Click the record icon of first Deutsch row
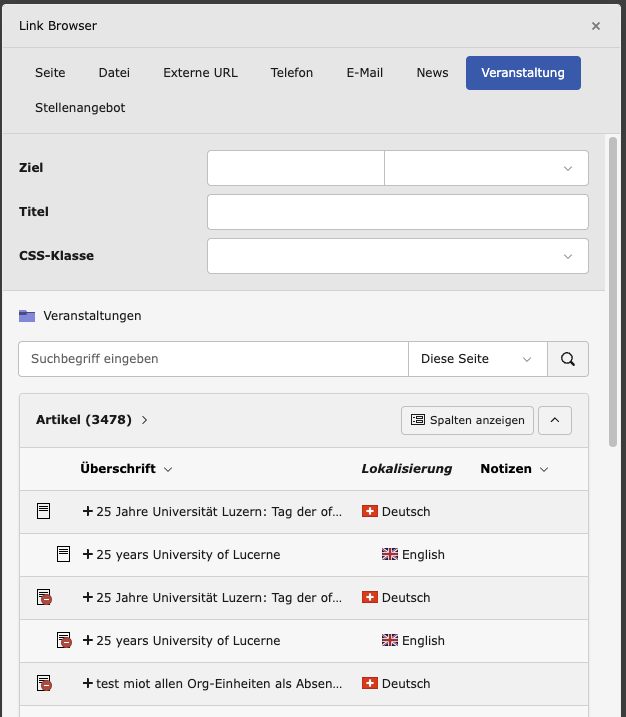The height and width of the screenshot is (717, 626). [43, 511]
